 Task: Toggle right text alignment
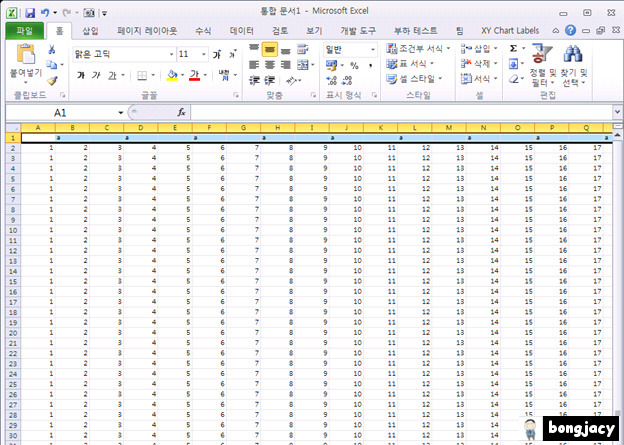pyautogui.click(x=286, y=64)
